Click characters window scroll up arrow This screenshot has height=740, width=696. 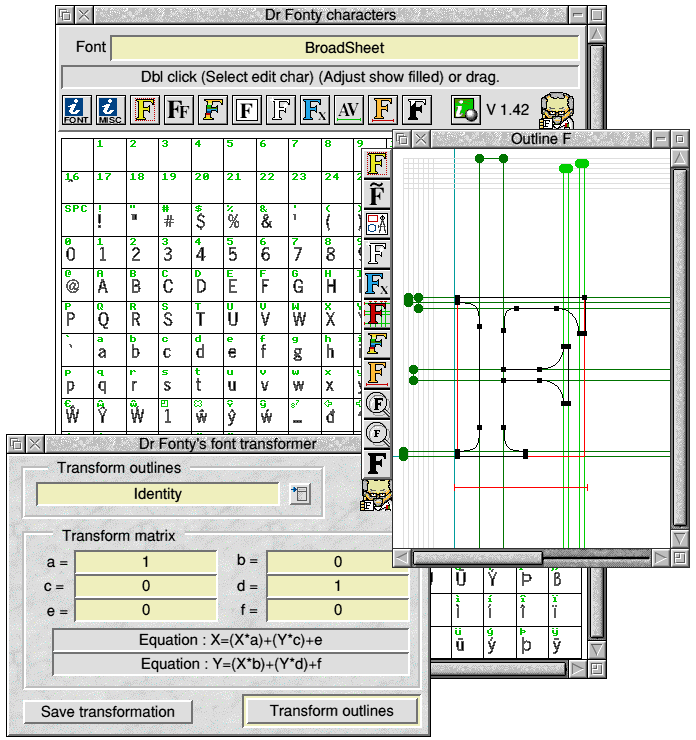[597, 34]
